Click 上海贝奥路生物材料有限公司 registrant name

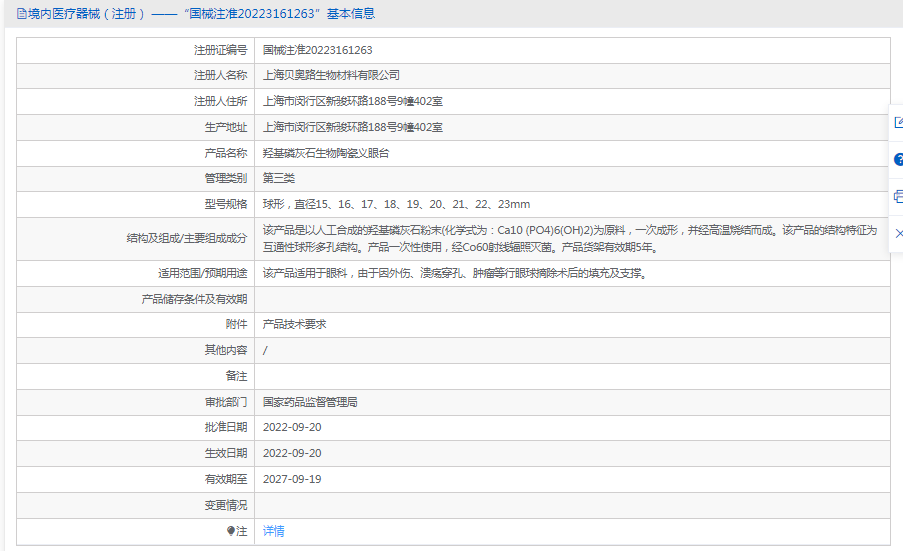[x=331, y=75]
